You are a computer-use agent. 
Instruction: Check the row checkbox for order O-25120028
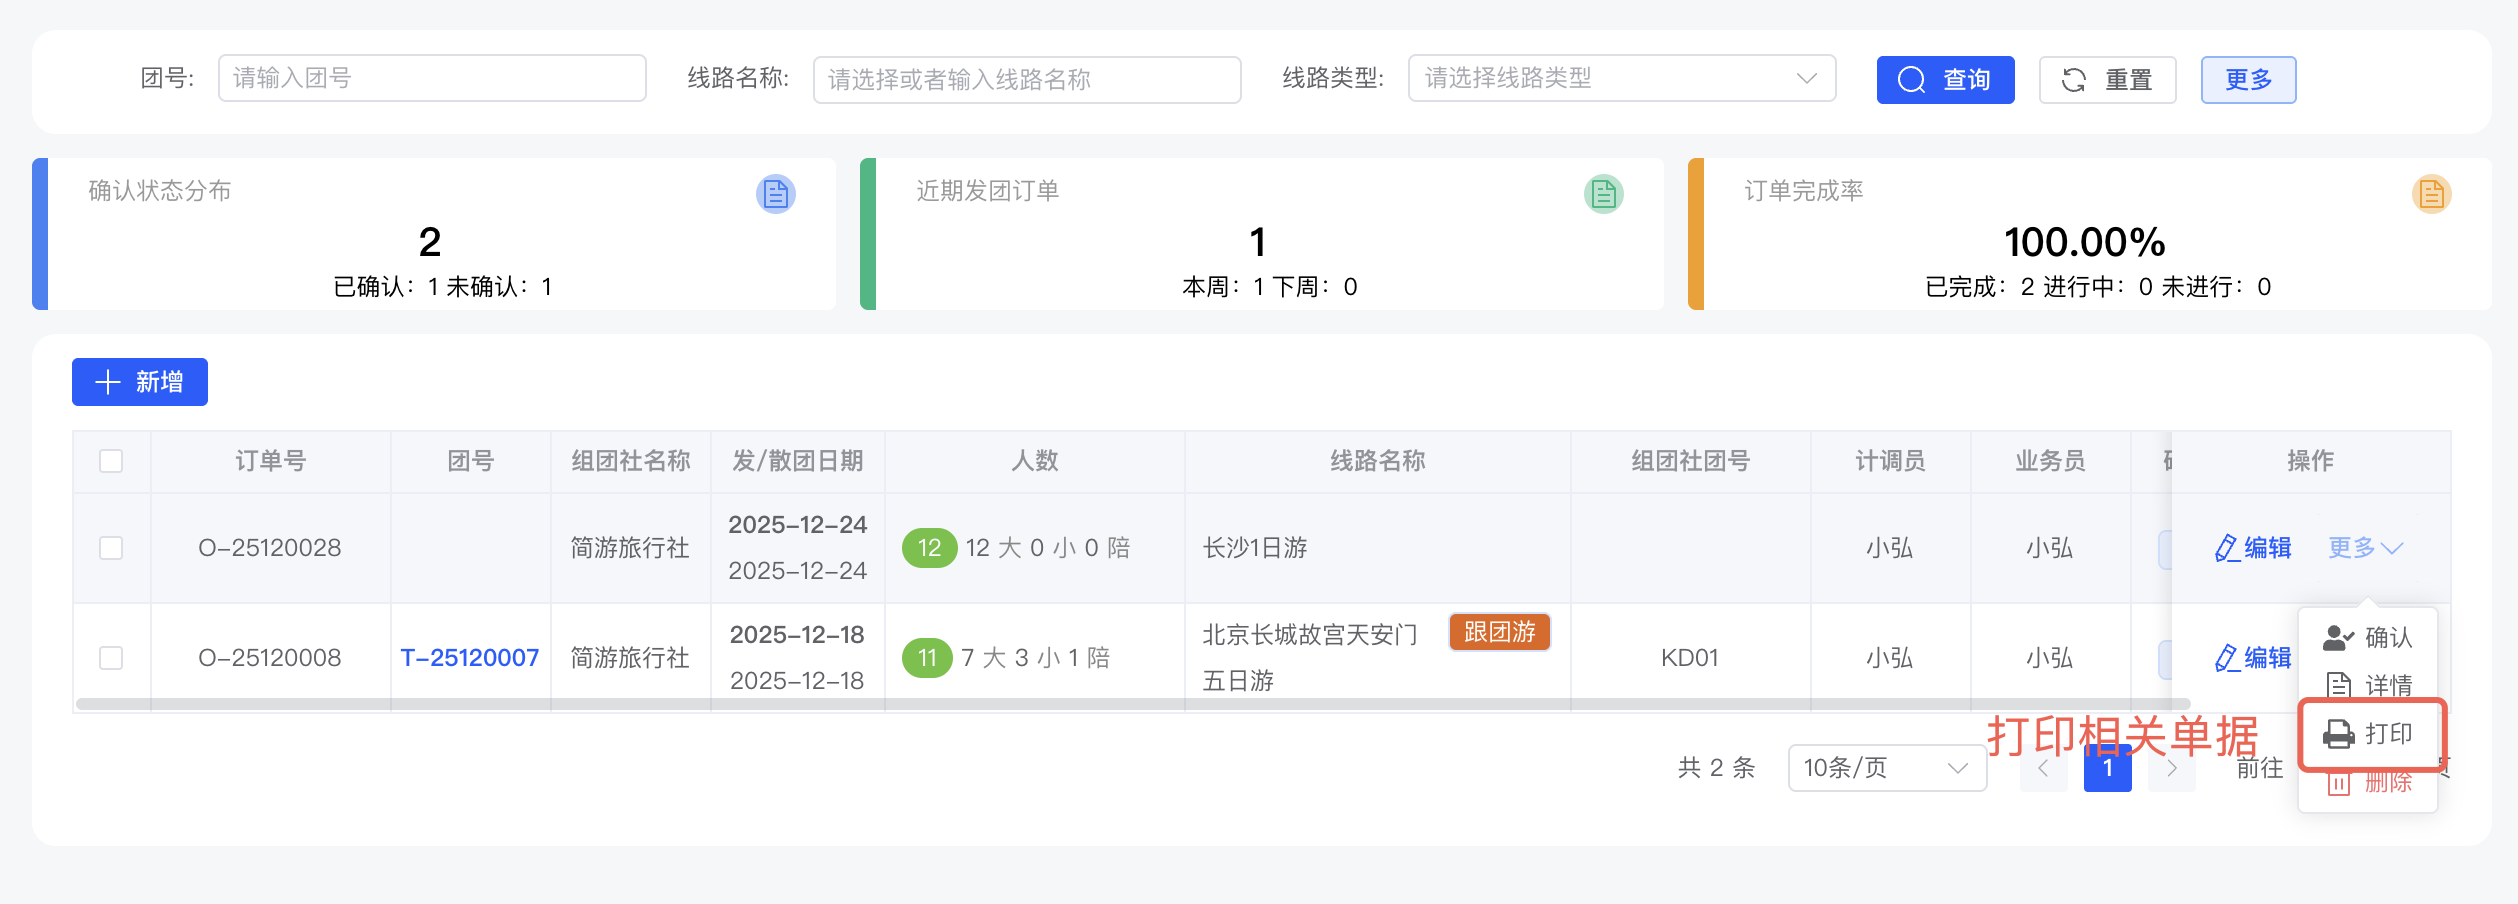[x=110, y=548]
